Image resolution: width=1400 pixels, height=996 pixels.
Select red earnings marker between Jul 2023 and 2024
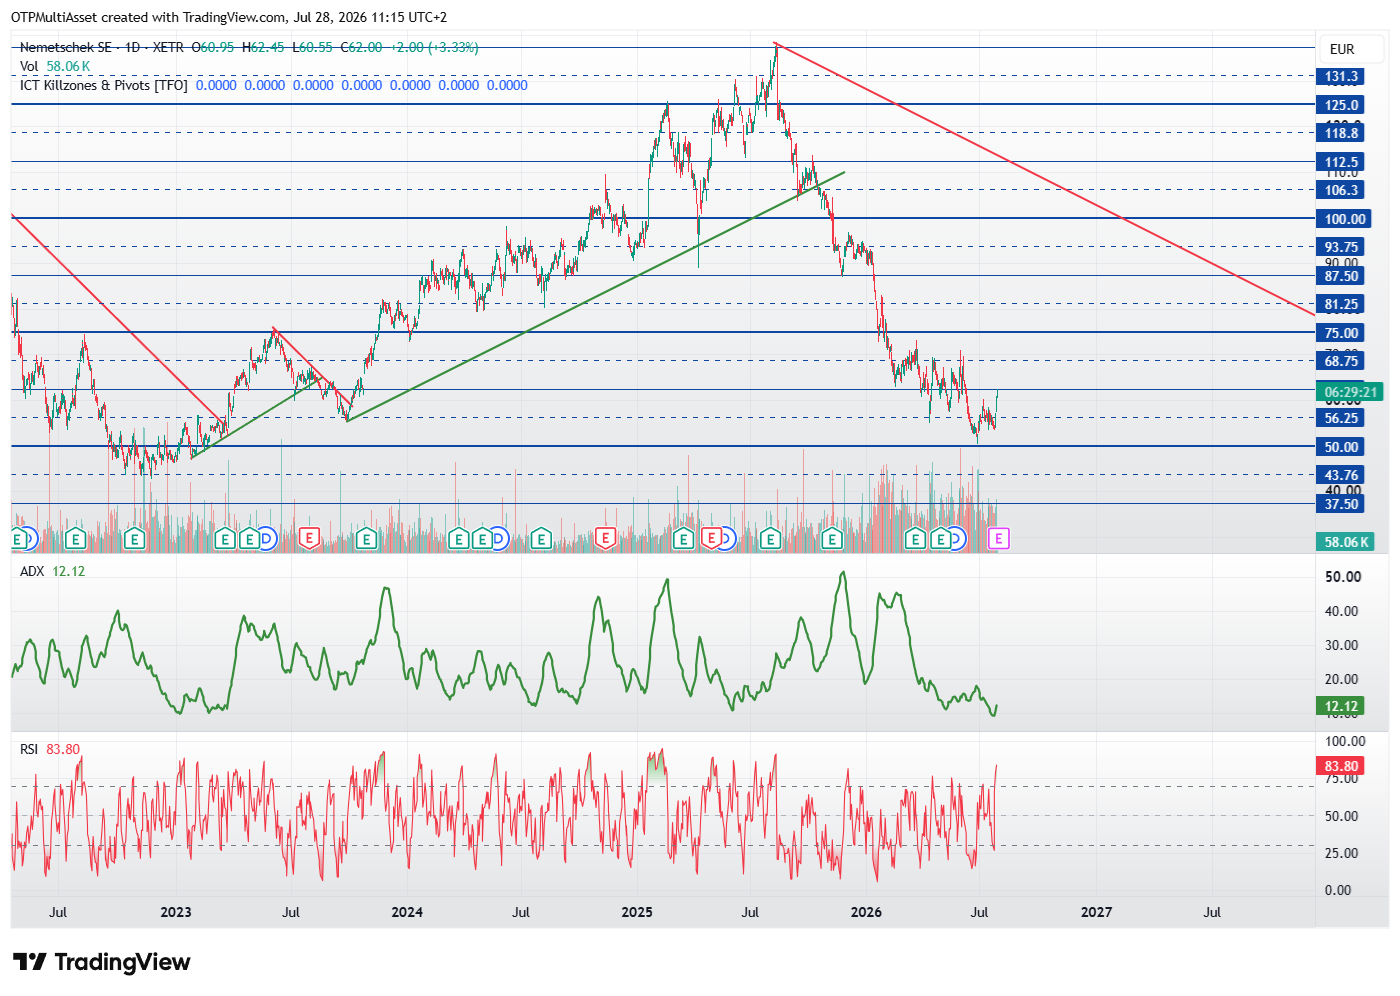coord(309,539)
